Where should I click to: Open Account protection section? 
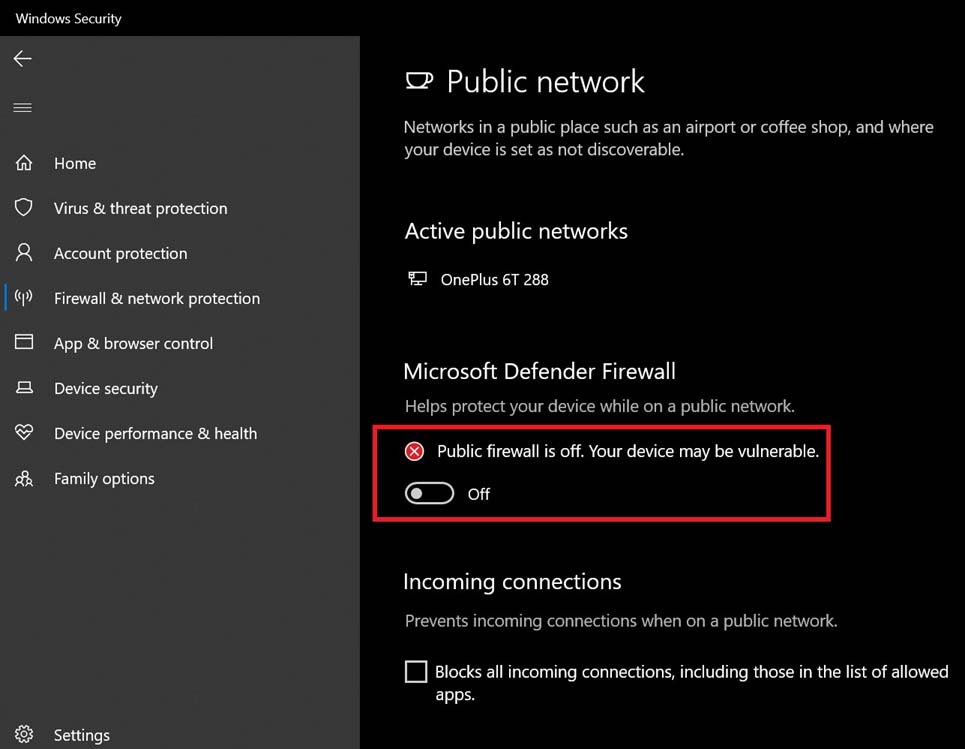[180, 253]
